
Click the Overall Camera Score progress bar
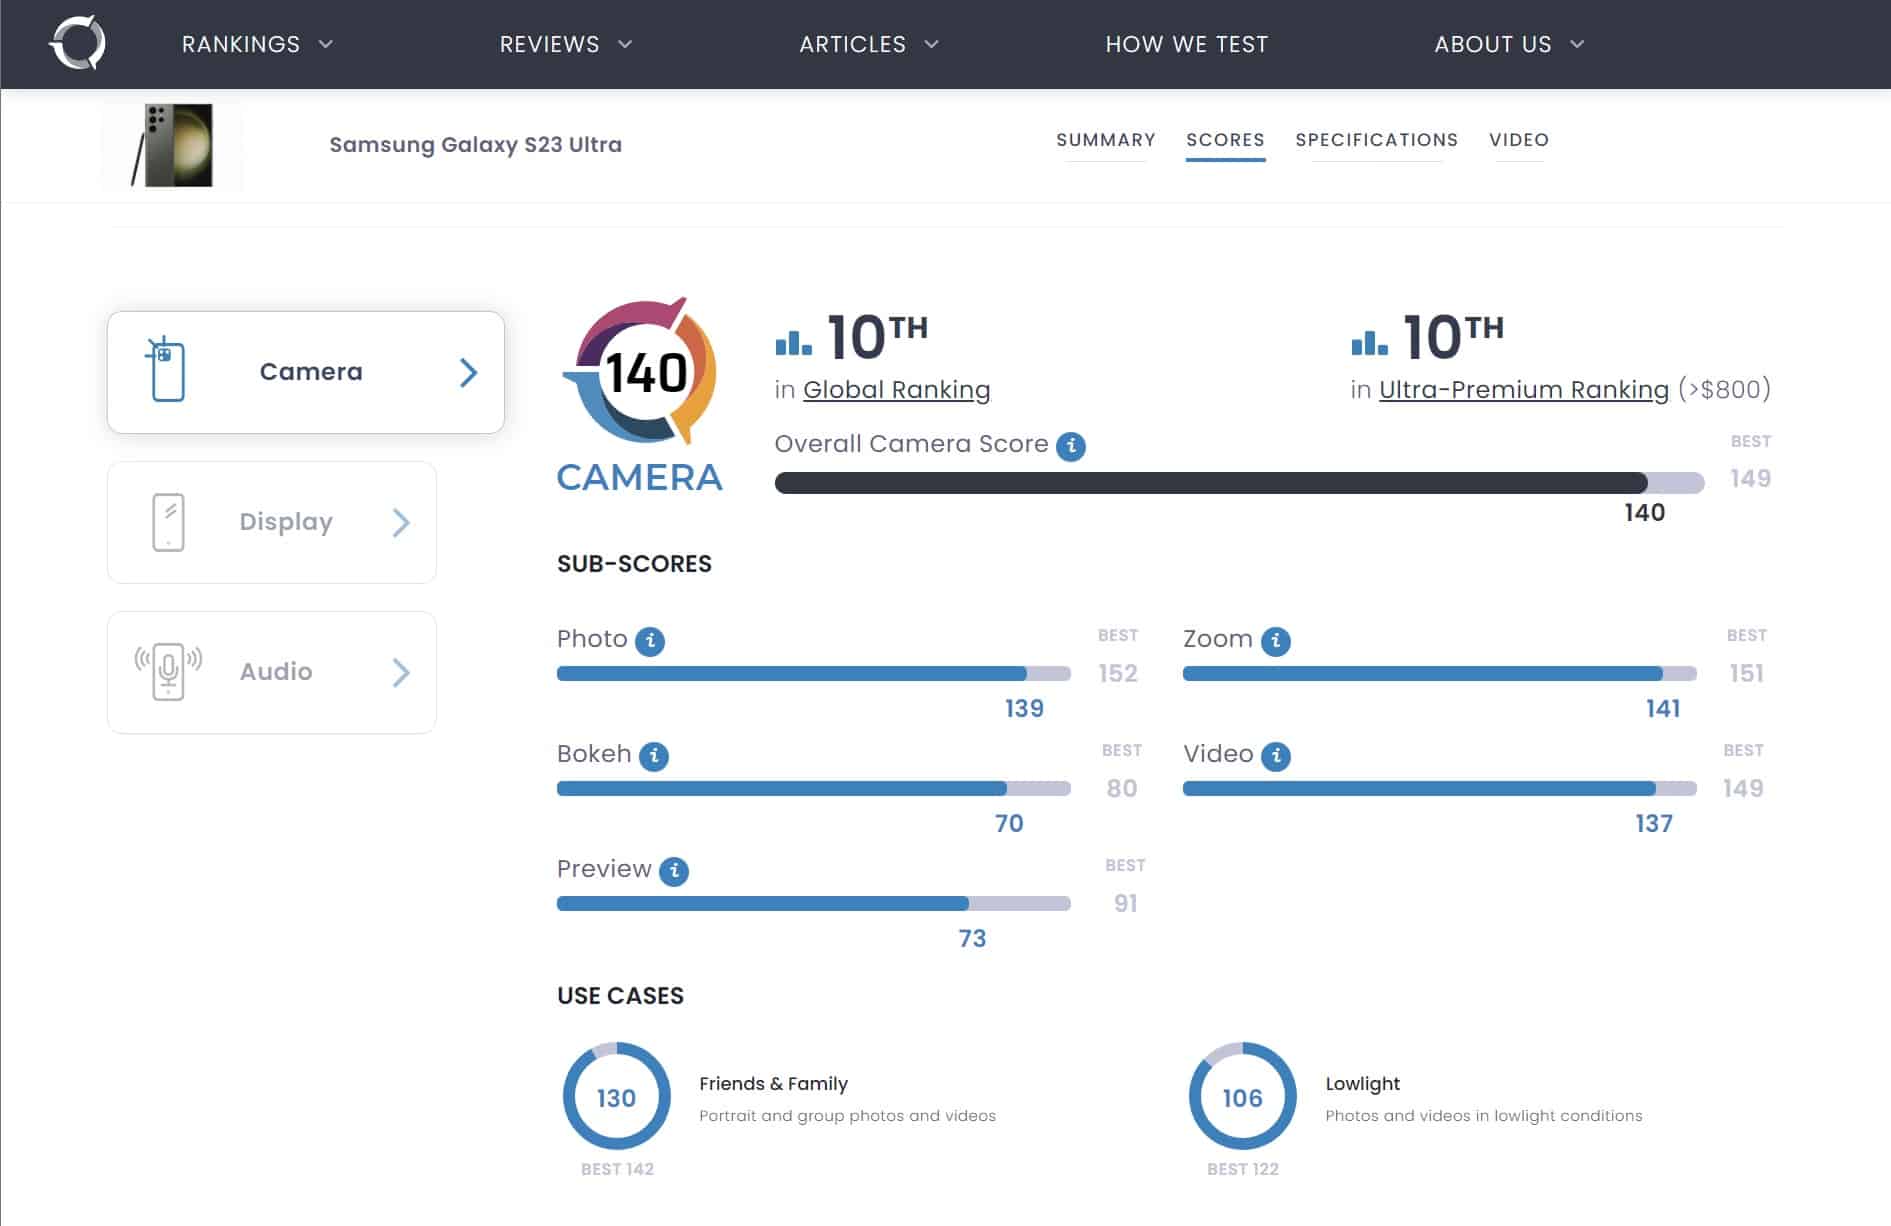tap(1239, 483)
